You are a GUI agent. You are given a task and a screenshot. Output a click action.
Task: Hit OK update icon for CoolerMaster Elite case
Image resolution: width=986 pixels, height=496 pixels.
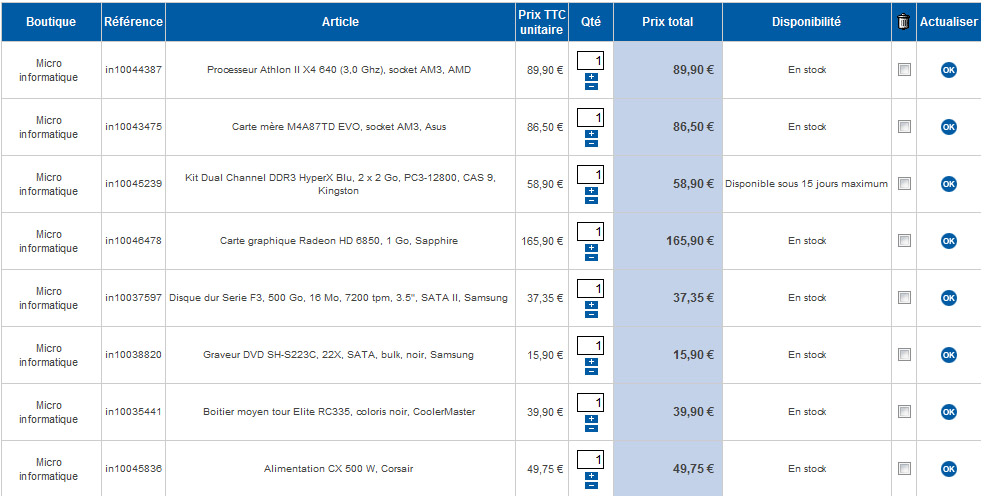coord(948,412)
